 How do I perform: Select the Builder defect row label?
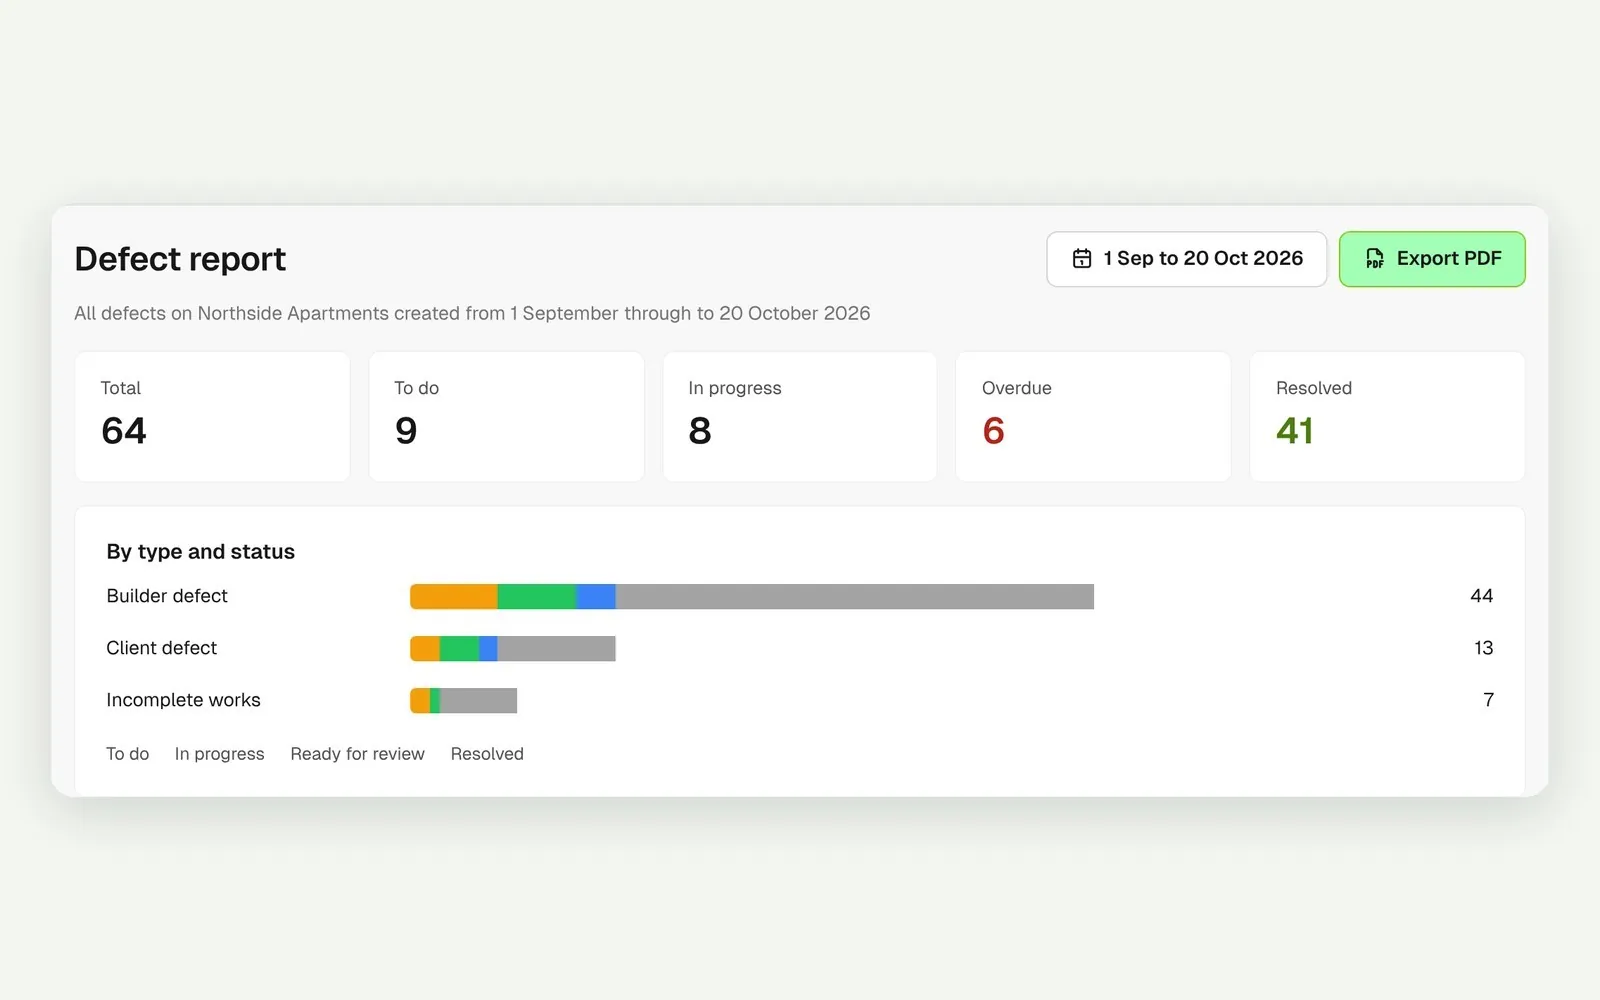pos(167,596)
